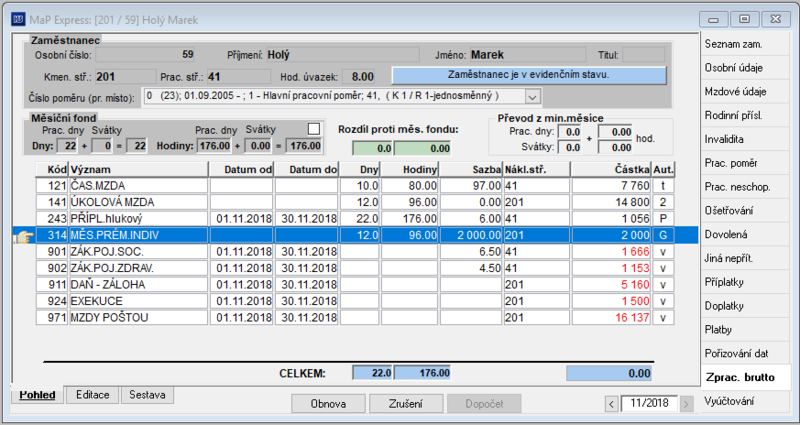This screenshot has height=425, width=800.
Task: Click the Kmen. stř. field 201
Action: [x=126, y=77]
